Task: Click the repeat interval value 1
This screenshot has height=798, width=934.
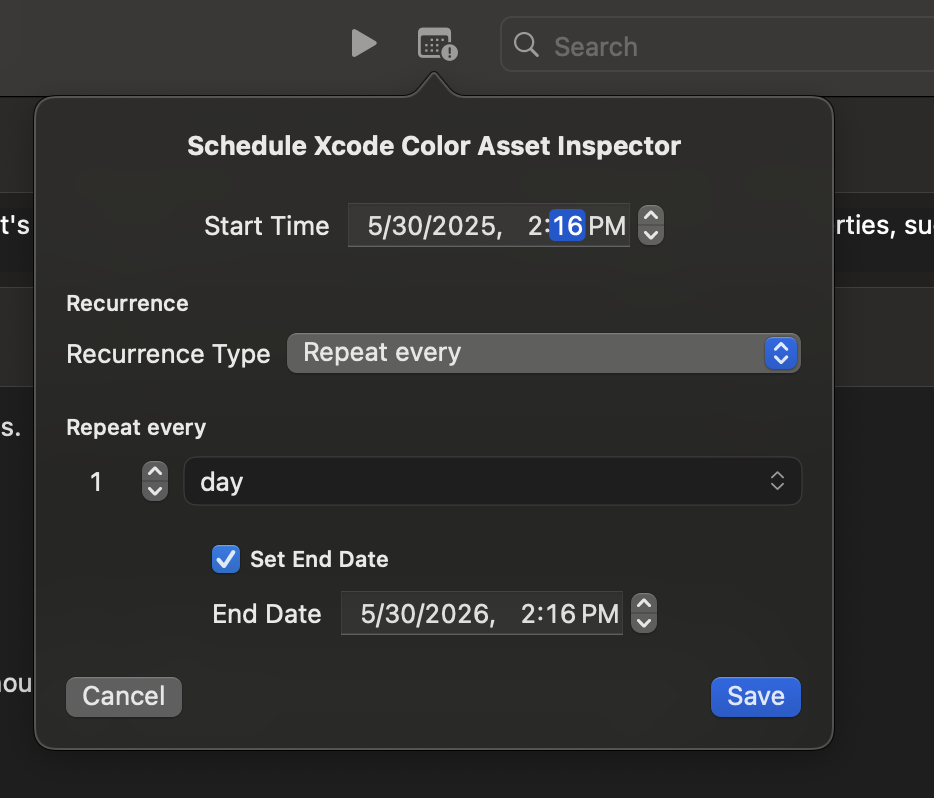Action: (x=96, y=482)
